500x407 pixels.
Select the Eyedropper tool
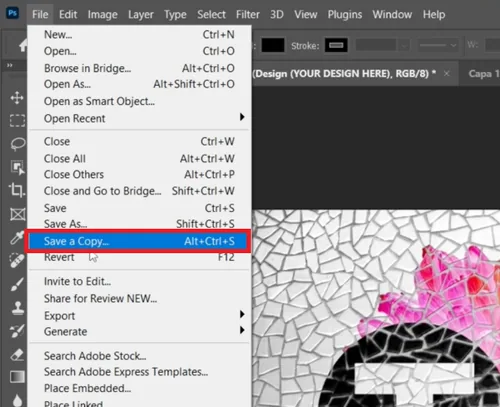[x=17, y=237]
